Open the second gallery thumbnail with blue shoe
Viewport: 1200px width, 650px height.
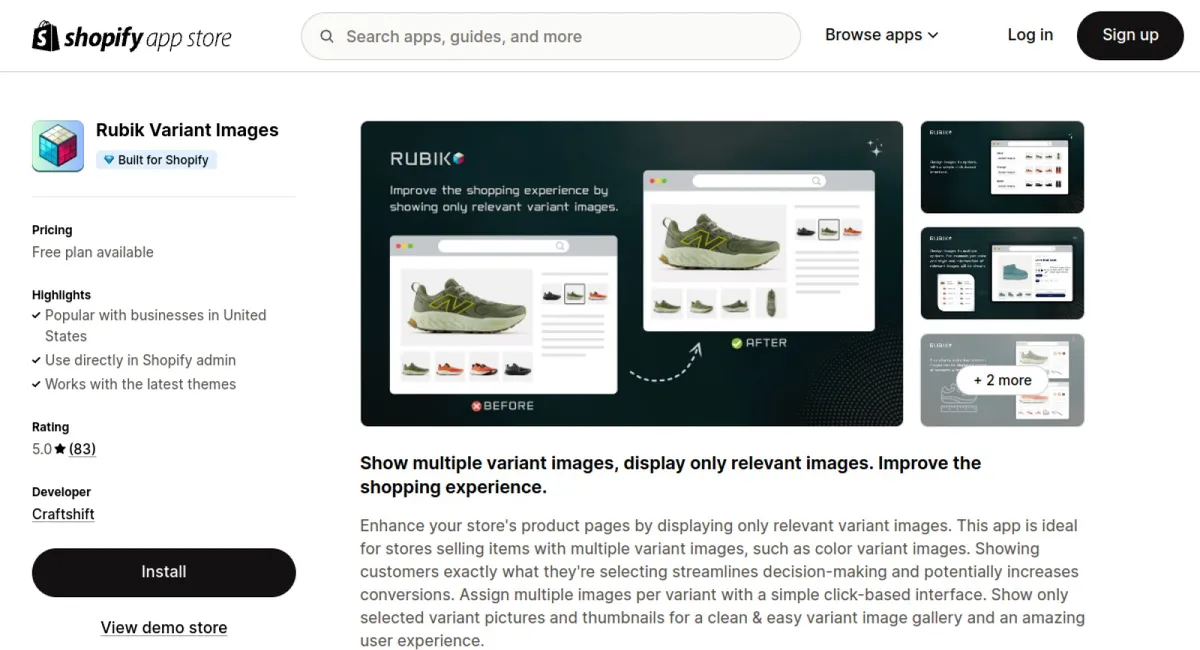[x=1002, y=273]
